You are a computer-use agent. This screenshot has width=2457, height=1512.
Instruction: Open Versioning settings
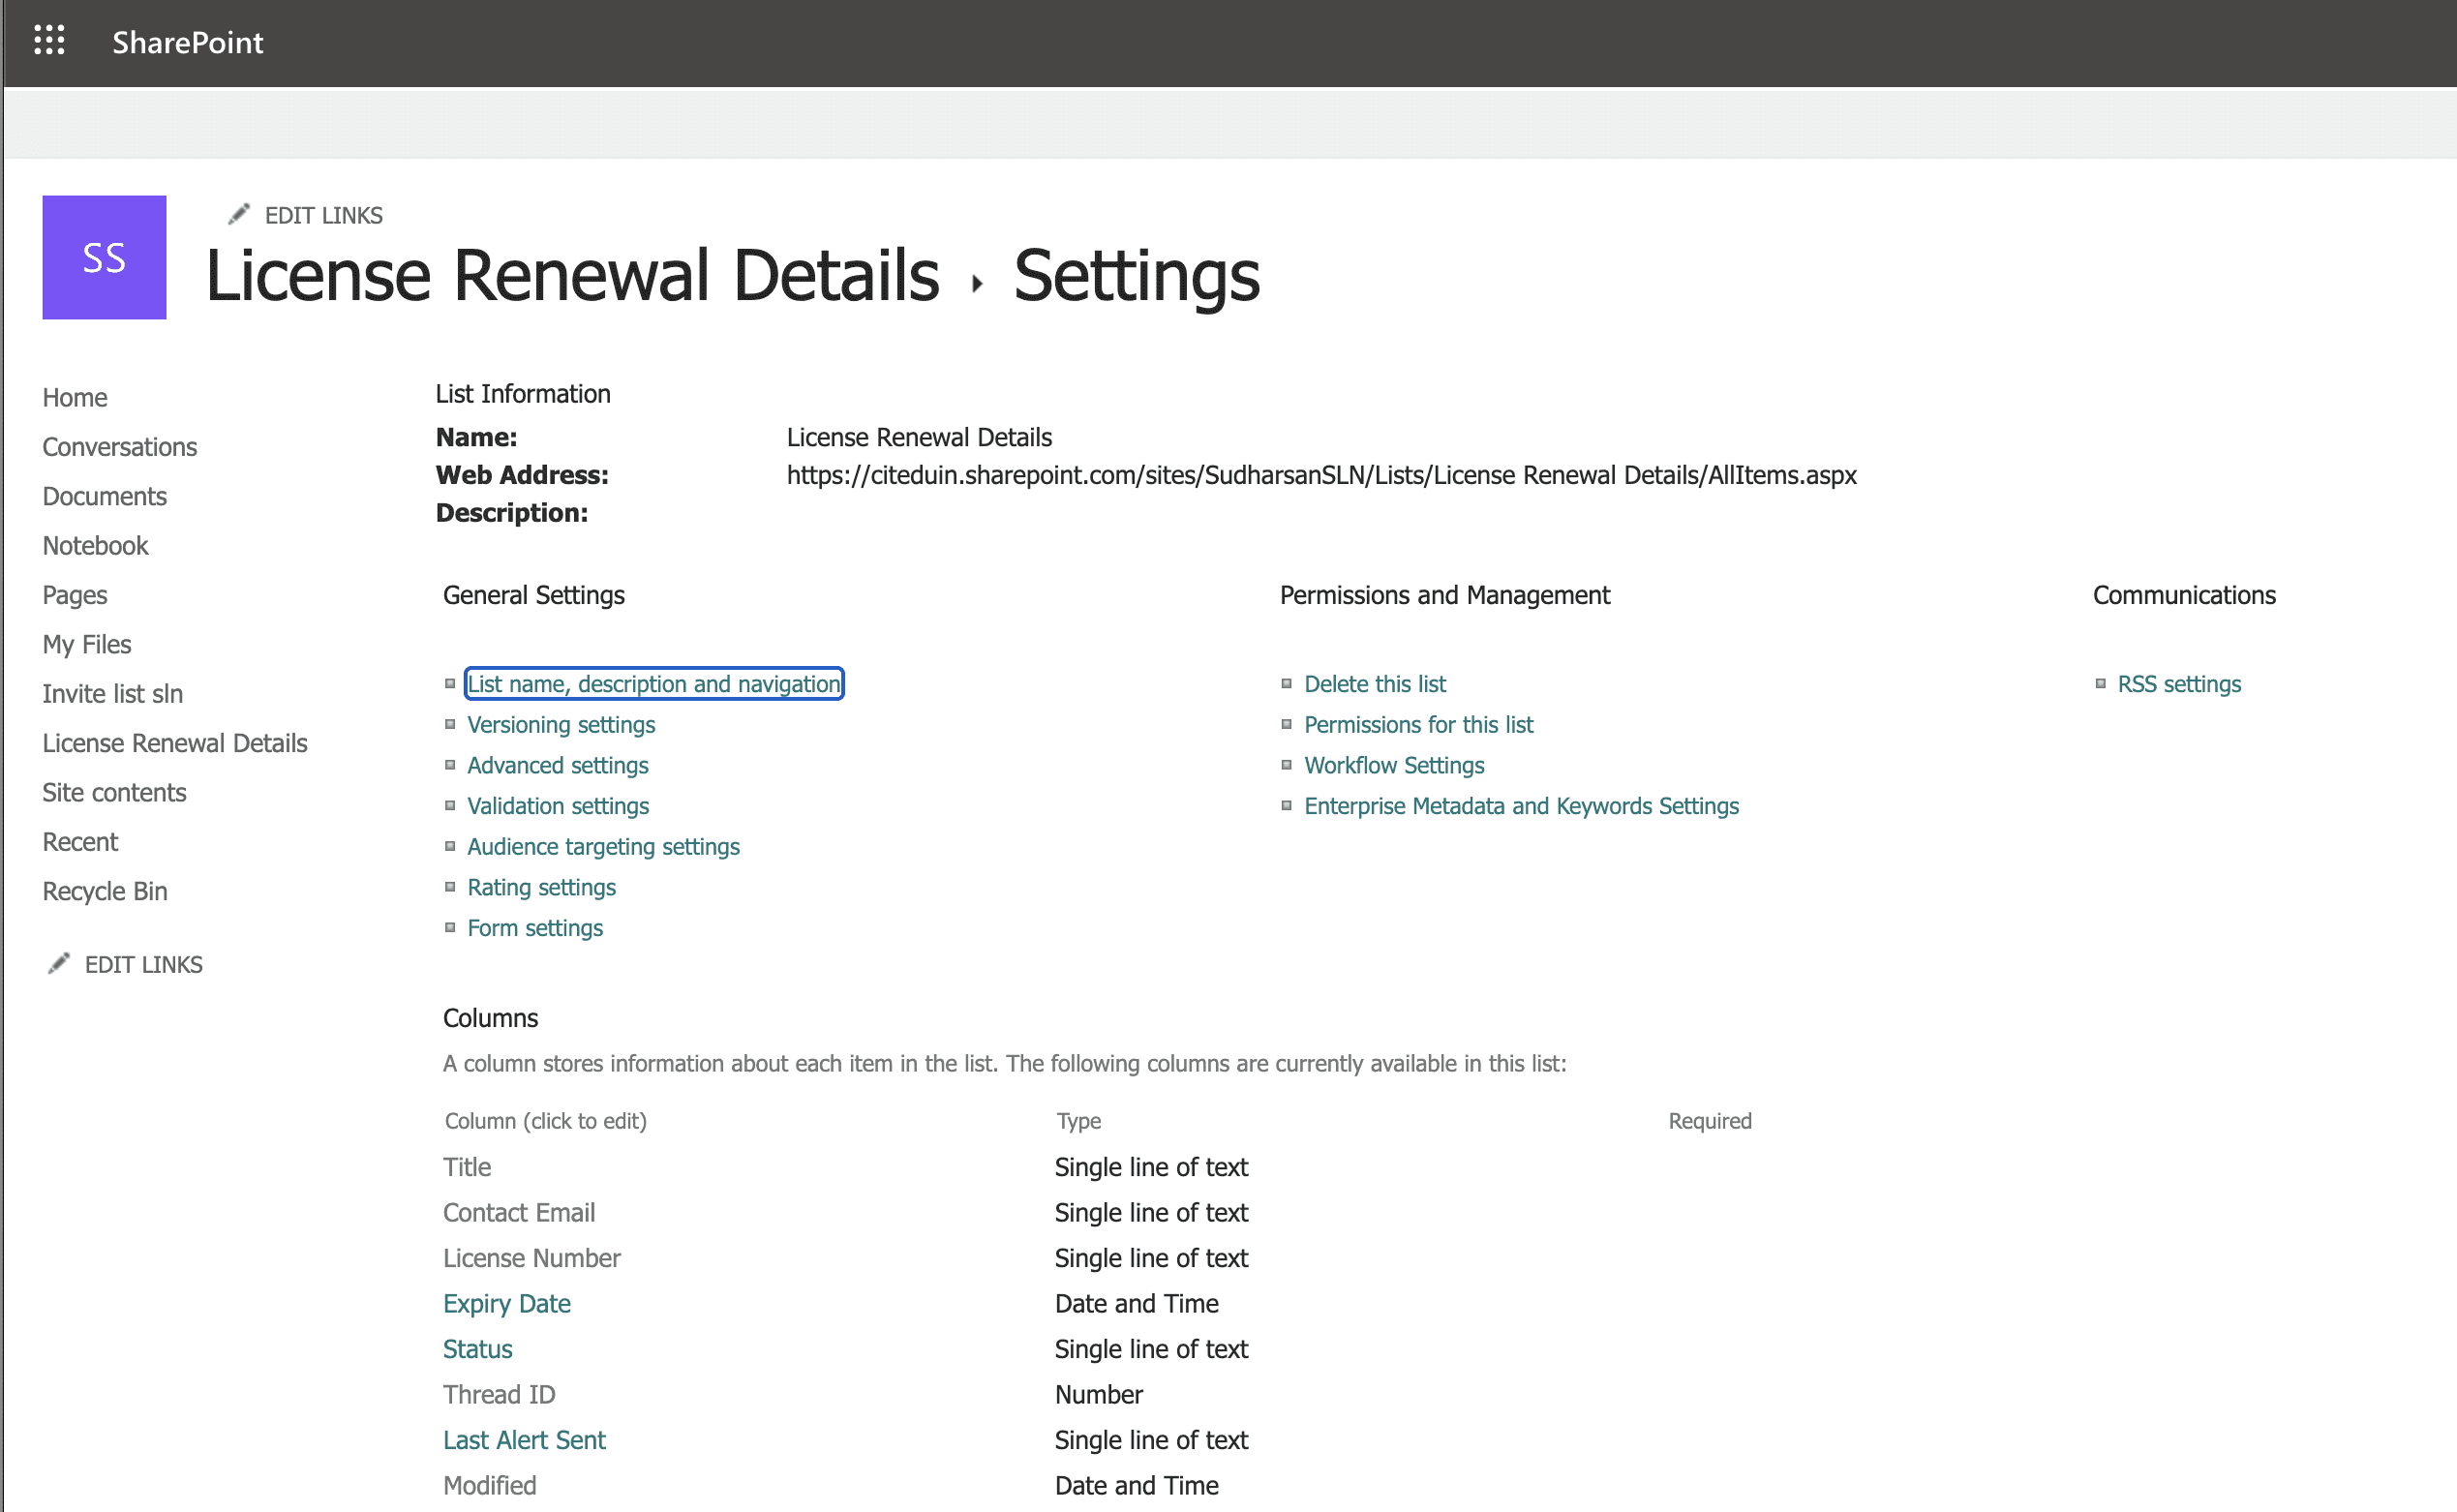[561, 725]
